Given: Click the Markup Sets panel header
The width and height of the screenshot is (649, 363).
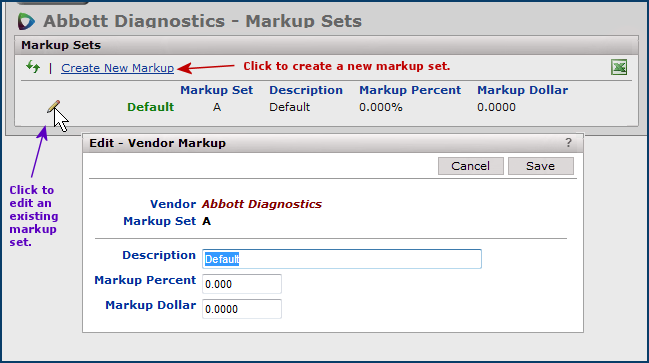Looking at the screenshot, I should [x=327, y=45].
